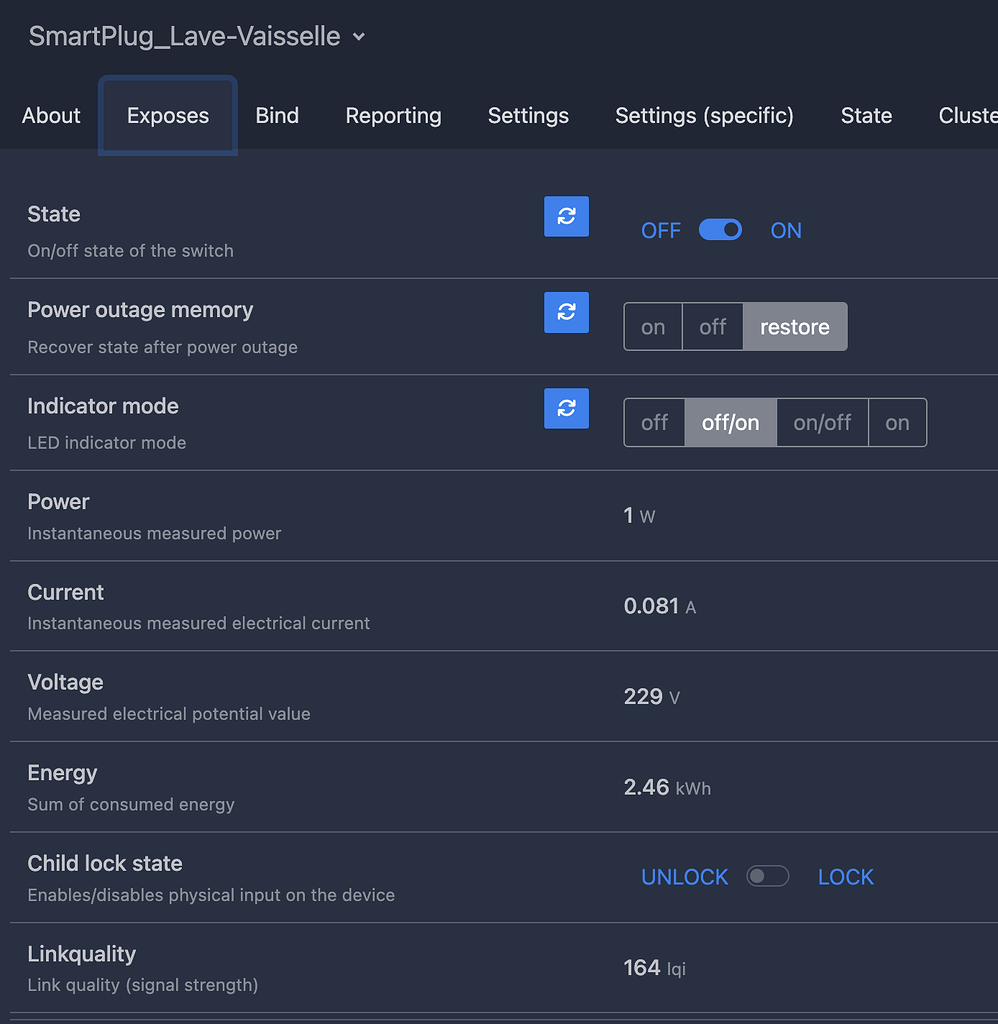Choose on/off Indicator mode
This screenshot has width=998, height=1024.
[822, 423]
